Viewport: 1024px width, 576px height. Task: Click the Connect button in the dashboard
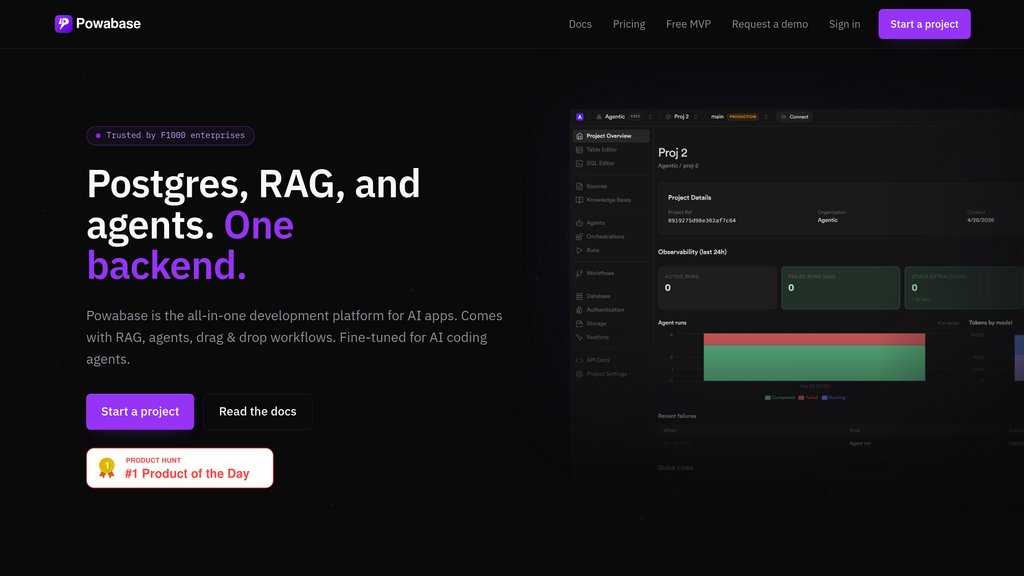(x=794, y=117)
